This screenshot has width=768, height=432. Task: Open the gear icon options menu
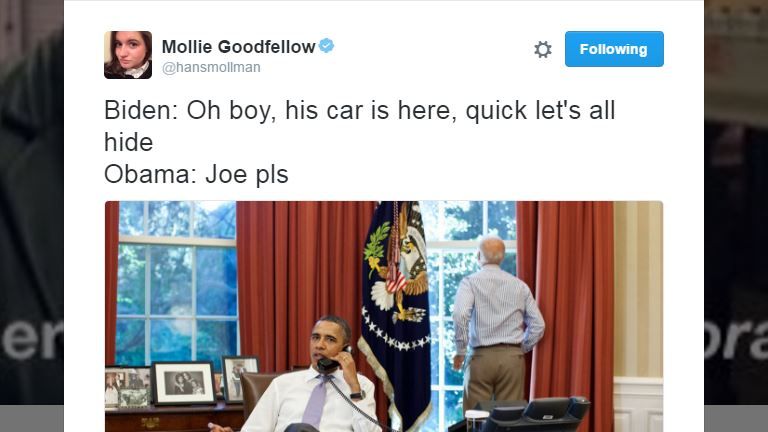(543, 49)
